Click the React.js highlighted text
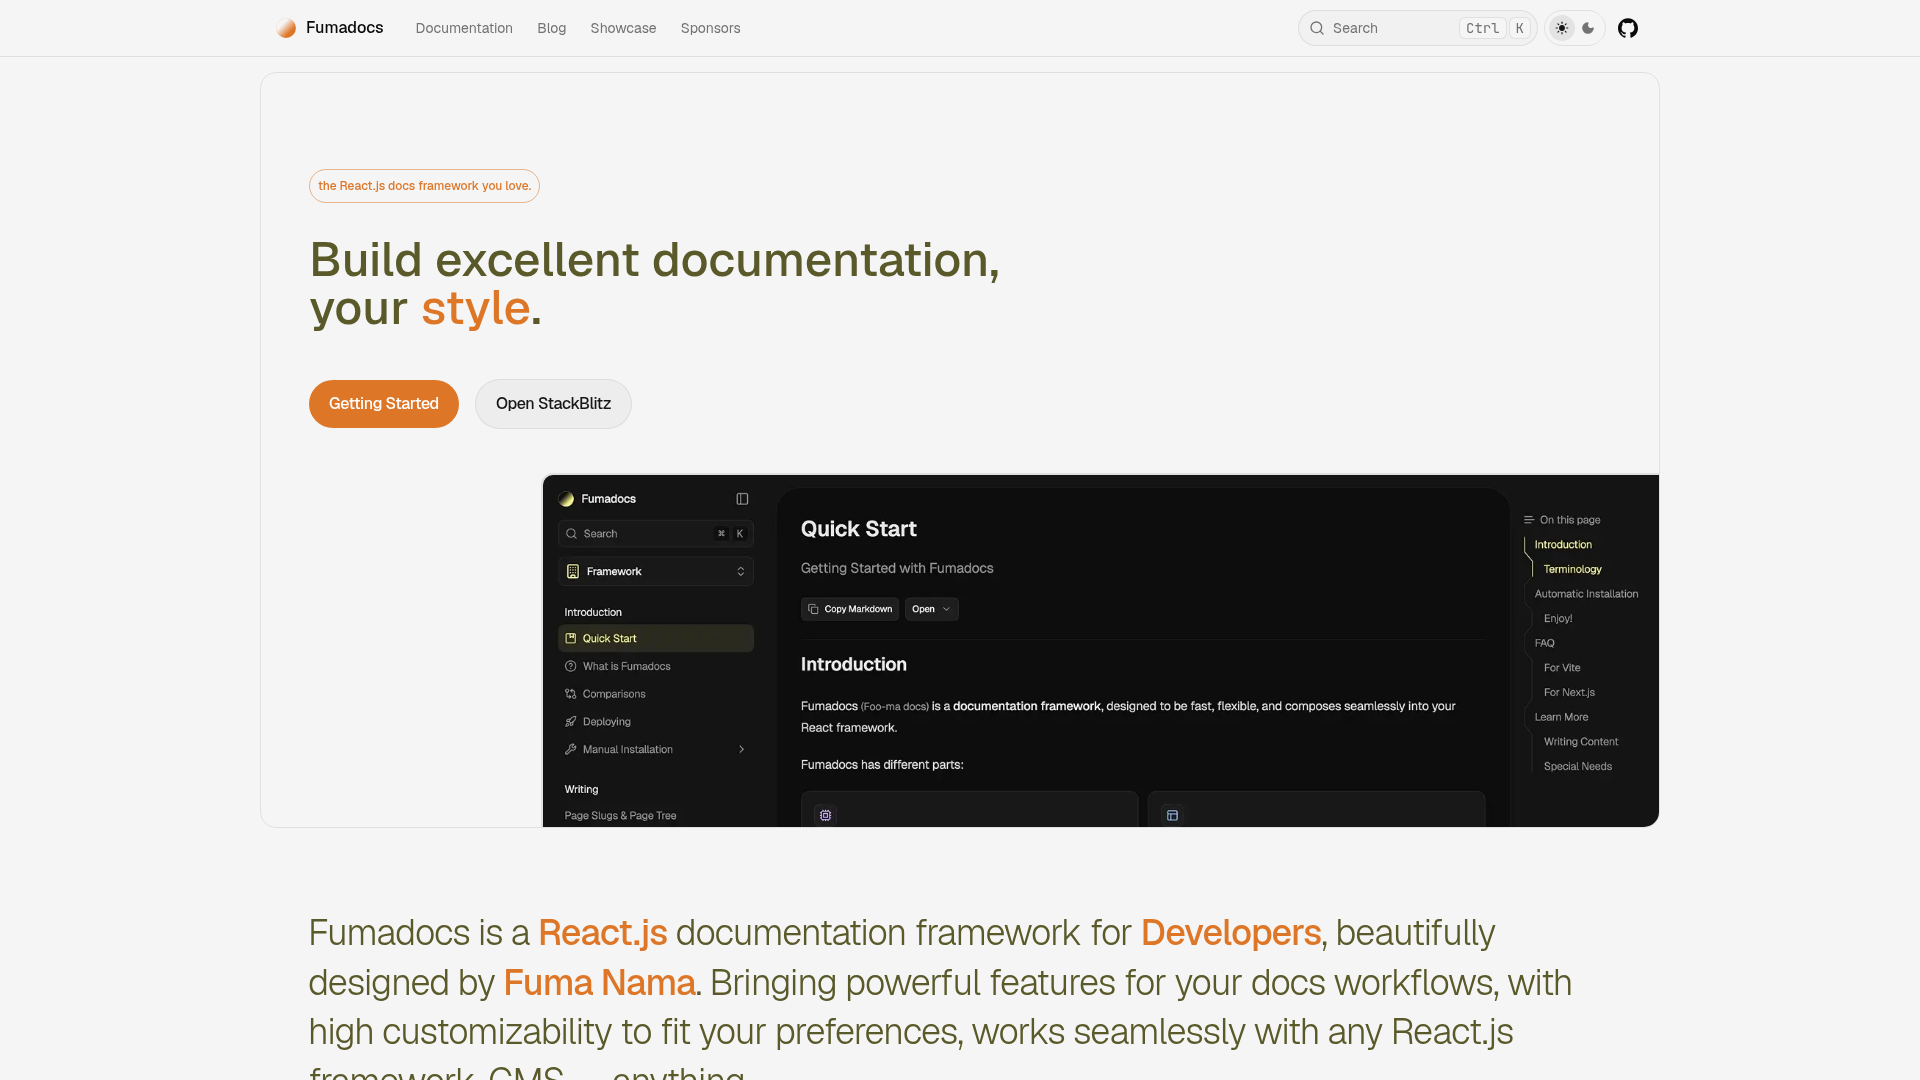The image size is (1920, 1080). 602,933
